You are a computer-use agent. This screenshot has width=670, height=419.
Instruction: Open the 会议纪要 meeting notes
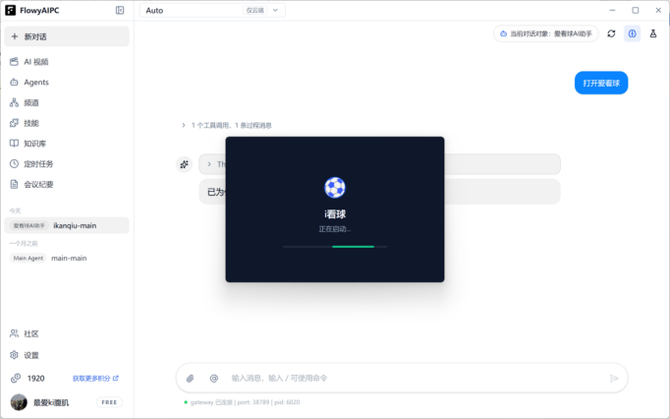point(67,185)
